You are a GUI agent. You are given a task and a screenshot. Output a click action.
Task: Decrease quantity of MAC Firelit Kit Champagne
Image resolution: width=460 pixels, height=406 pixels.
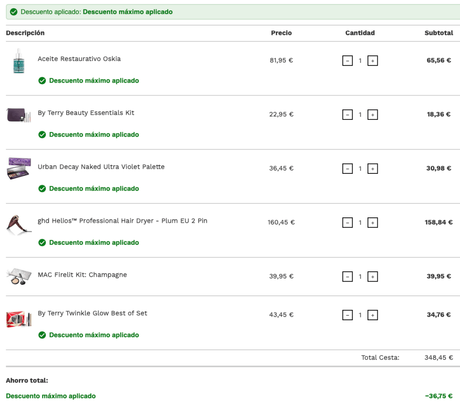[347, 277]
